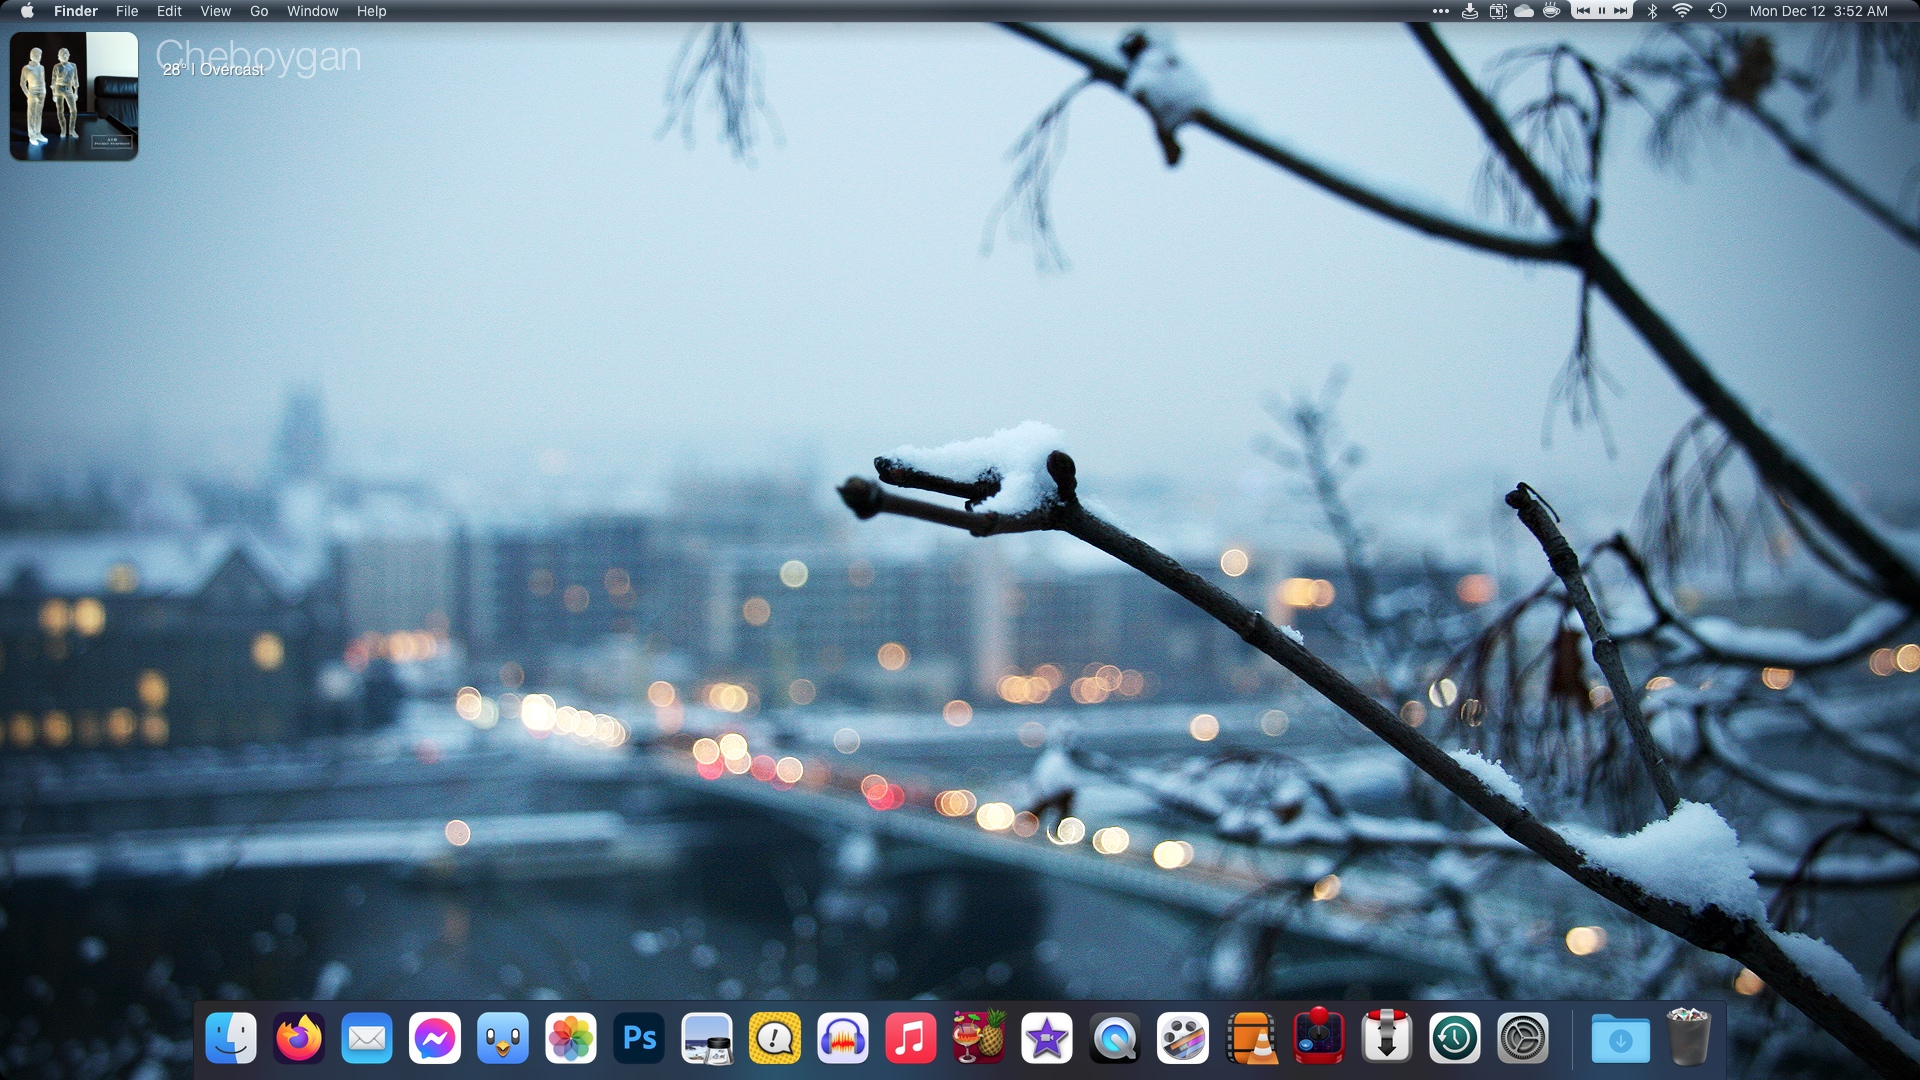Open Preview app in dock
The height and width of the screenshot is (1080, 1920).
tap(707, 1039)
